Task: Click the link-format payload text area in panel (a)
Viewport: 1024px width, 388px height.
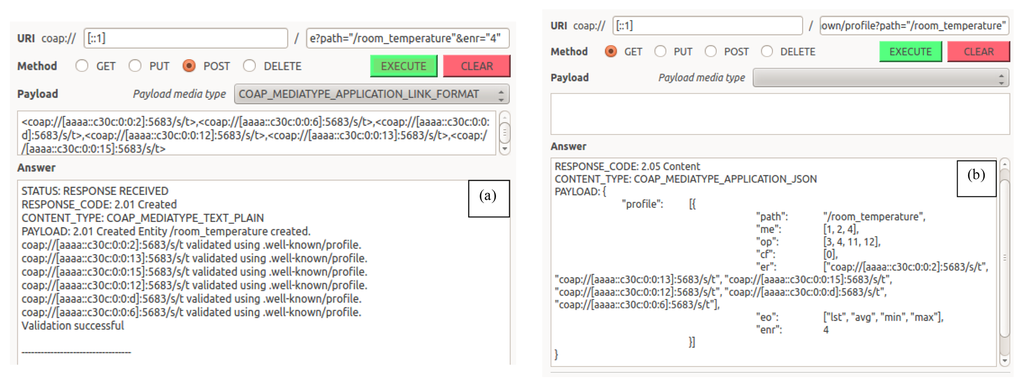Action: click(257, 133)
